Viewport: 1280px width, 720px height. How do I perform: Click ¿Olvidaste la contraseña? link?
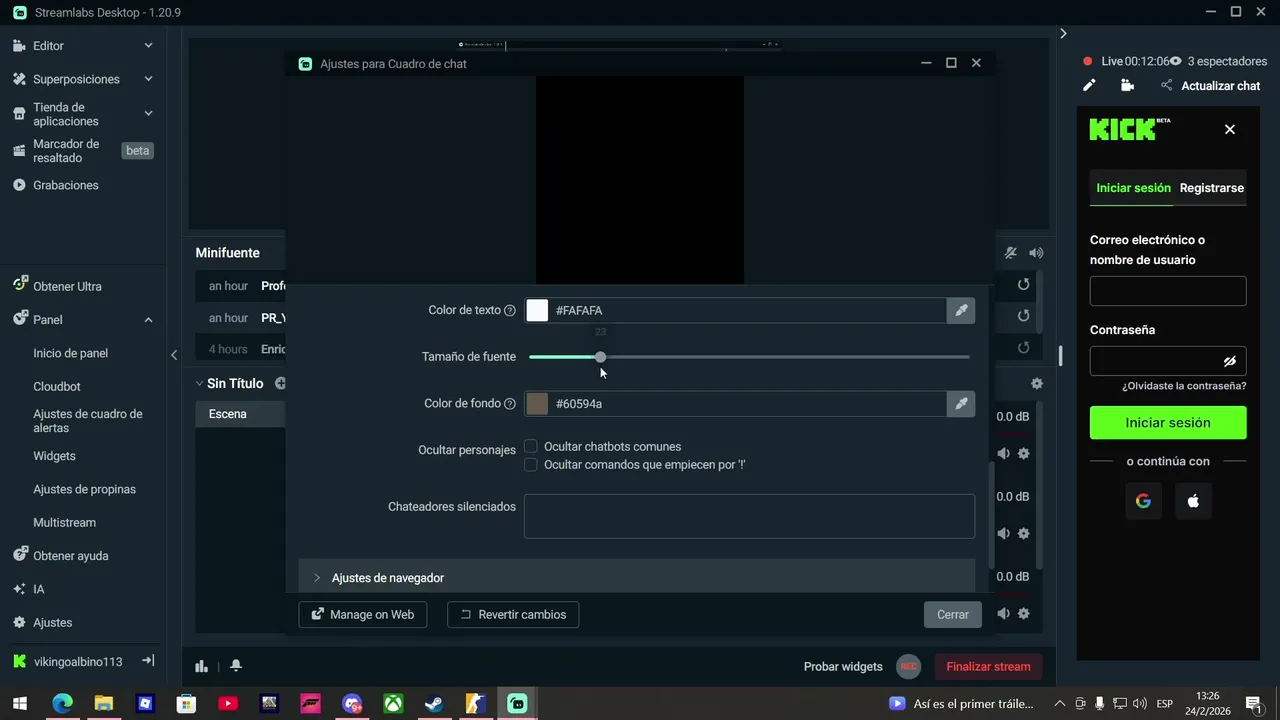pos(1184,386)
